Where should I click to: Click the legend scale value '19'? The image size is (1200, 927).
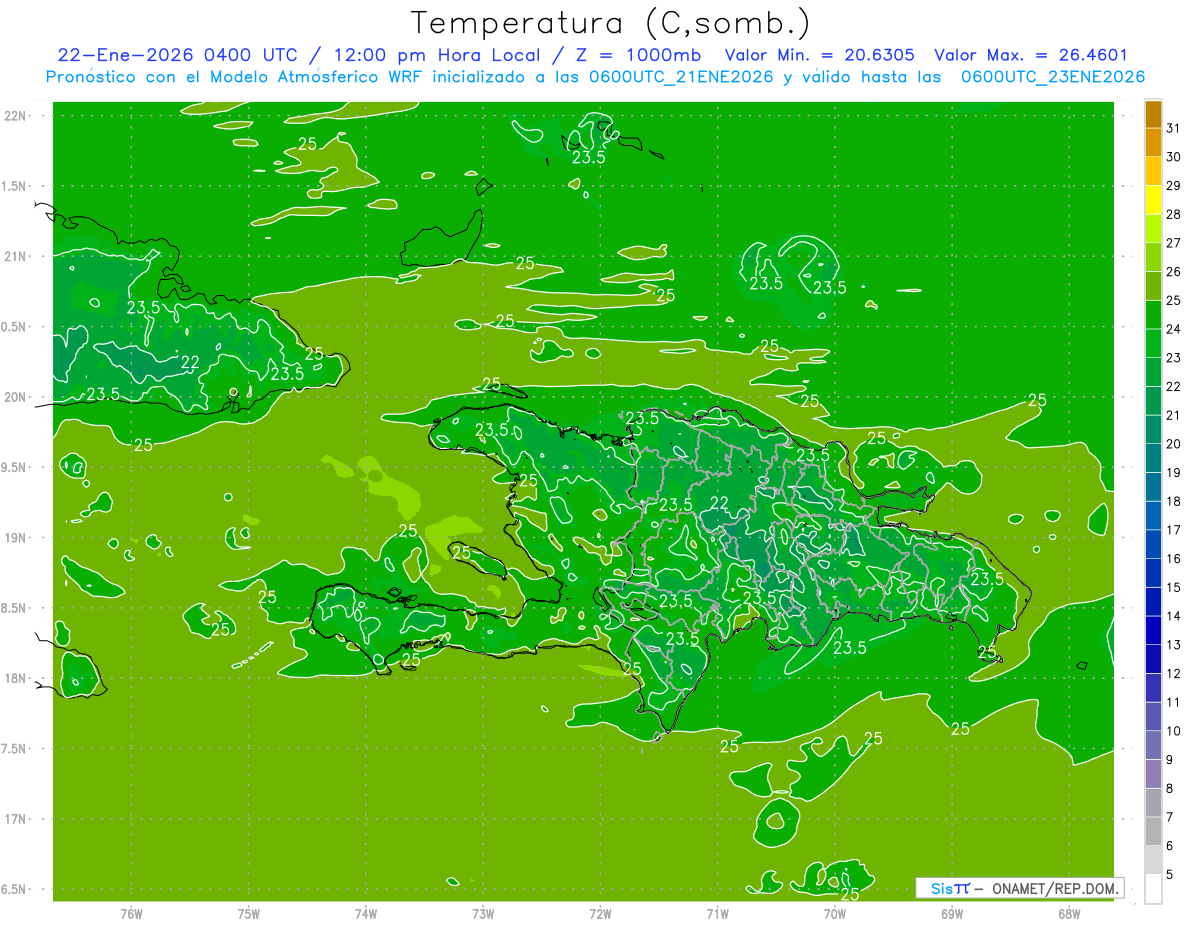pyautogui.click(x=1174, y=473)
